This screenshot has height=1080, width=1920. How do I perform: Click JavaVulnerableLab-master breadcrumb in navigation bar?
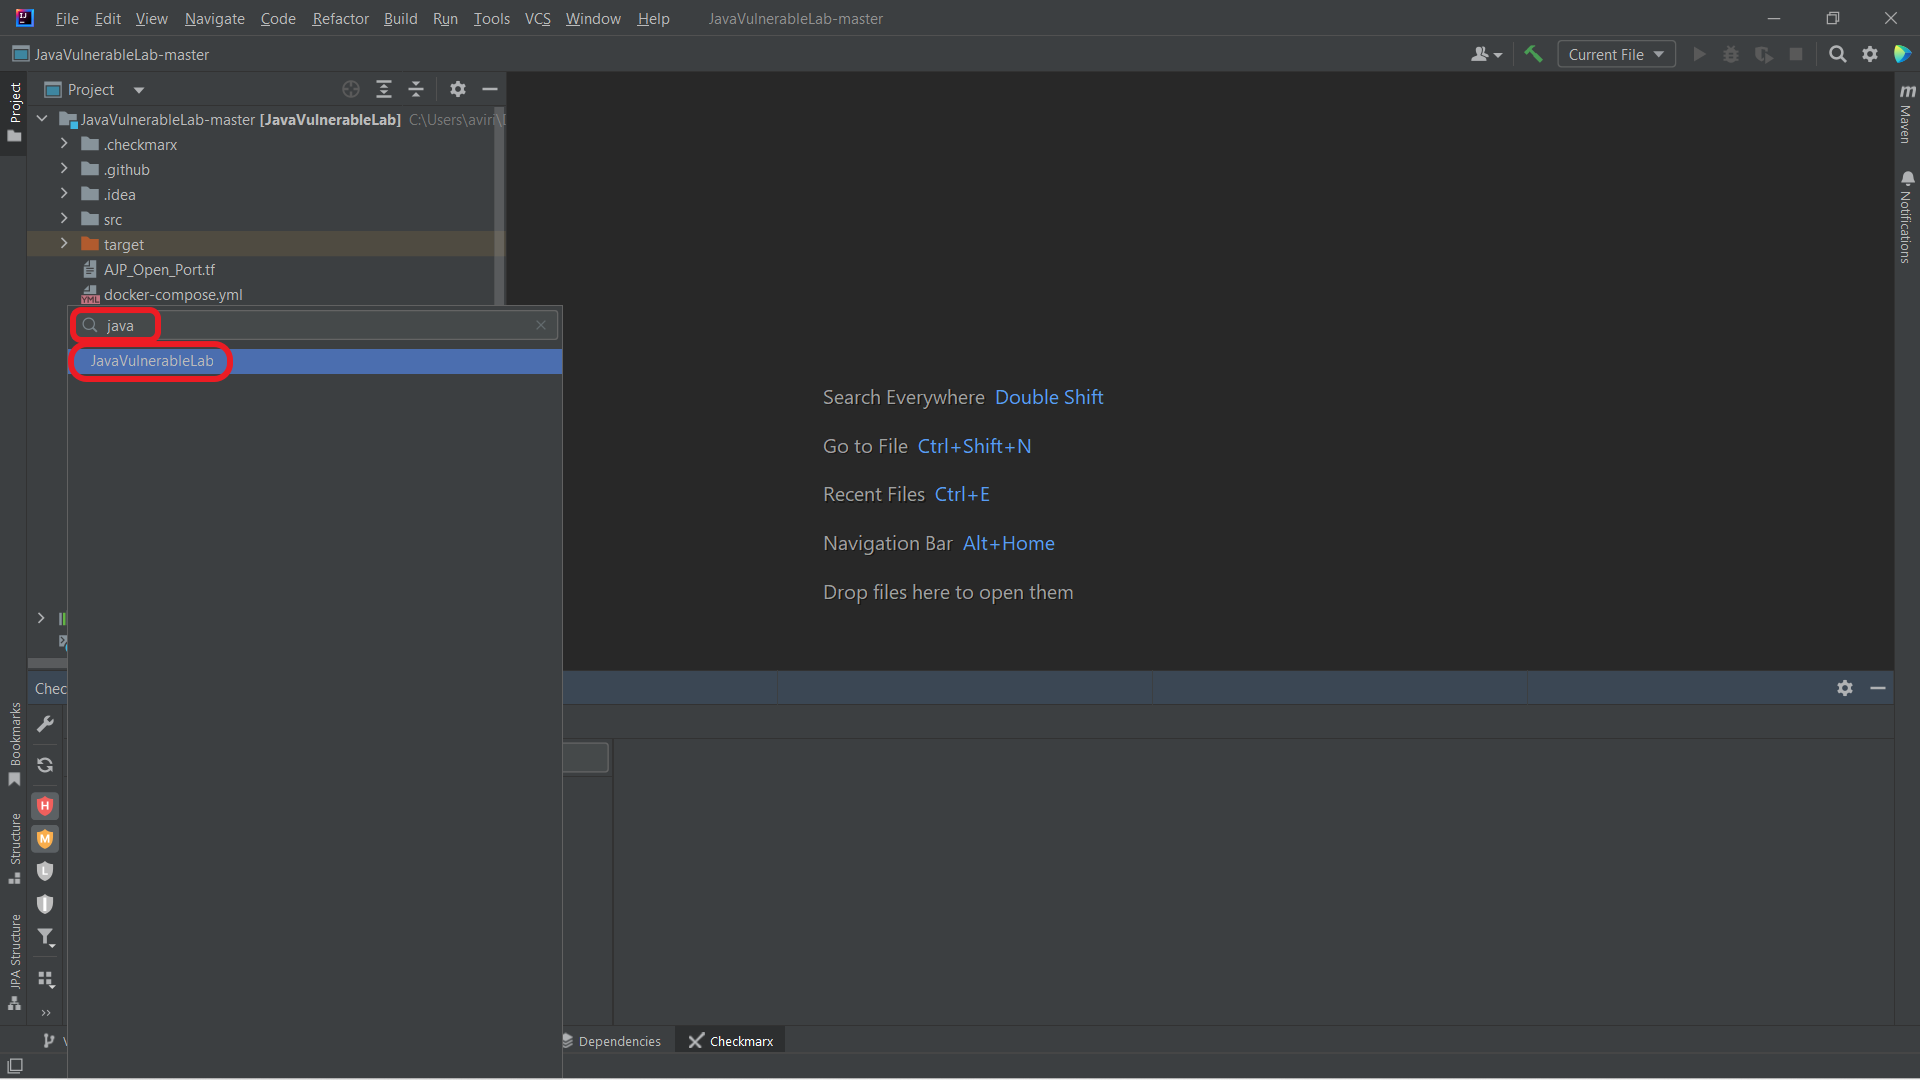(x=112, y=55)
